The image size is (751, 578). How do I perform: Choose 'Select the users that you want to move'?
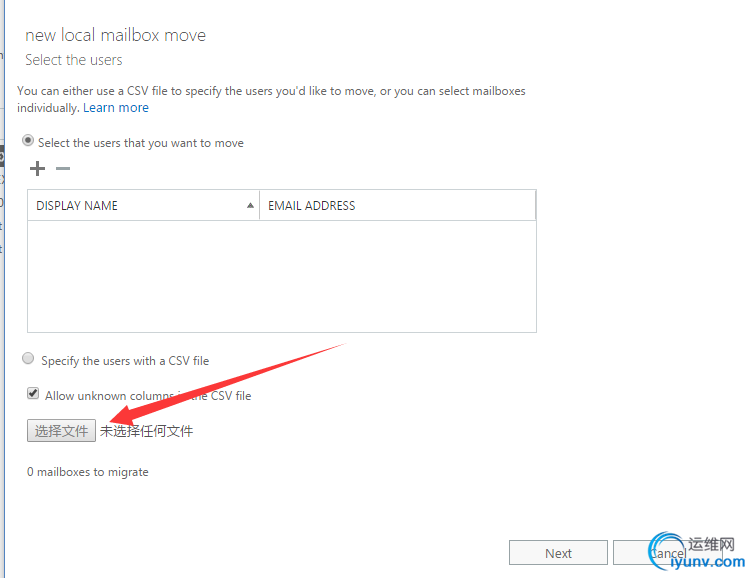28,141
